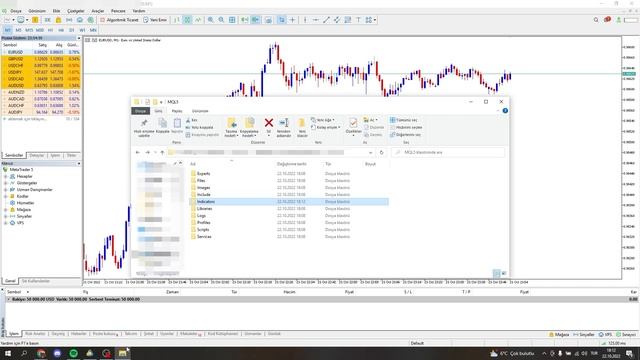640x360 pixels.
Task: Select the horizontal line drawing tool
Action: pyautogui.click(x=316, y=20)
